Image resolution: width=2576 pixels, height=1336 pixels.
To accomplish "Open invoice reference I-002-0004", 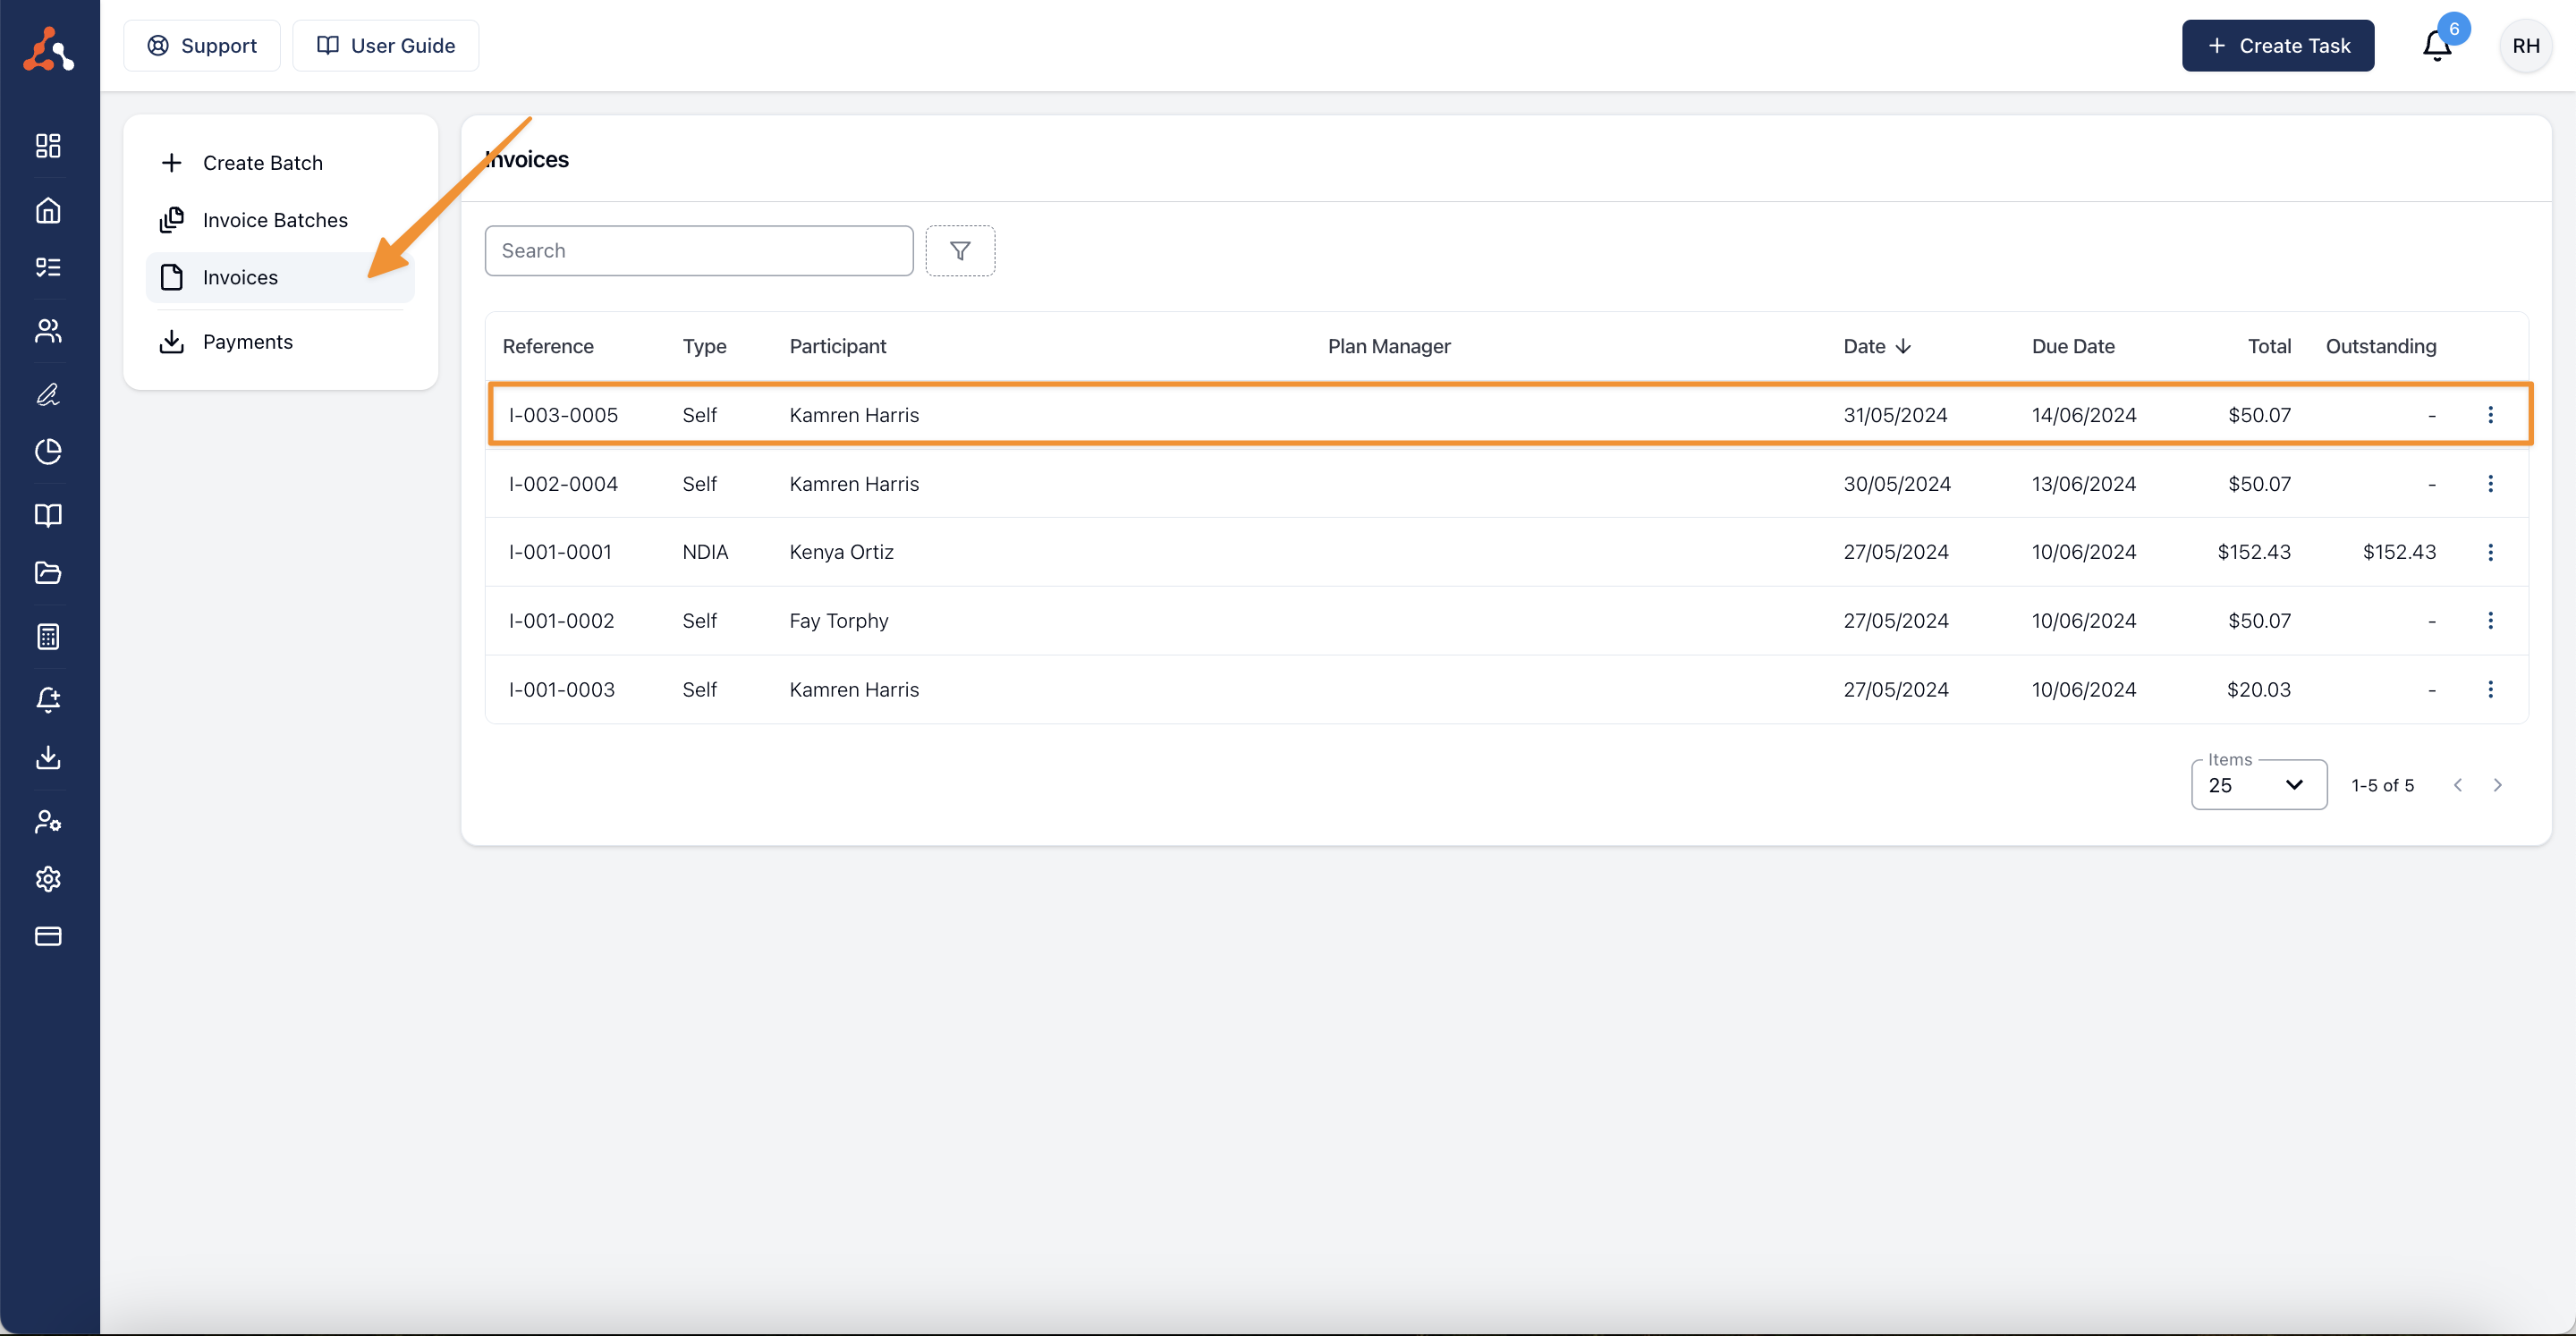I will 563,483.
